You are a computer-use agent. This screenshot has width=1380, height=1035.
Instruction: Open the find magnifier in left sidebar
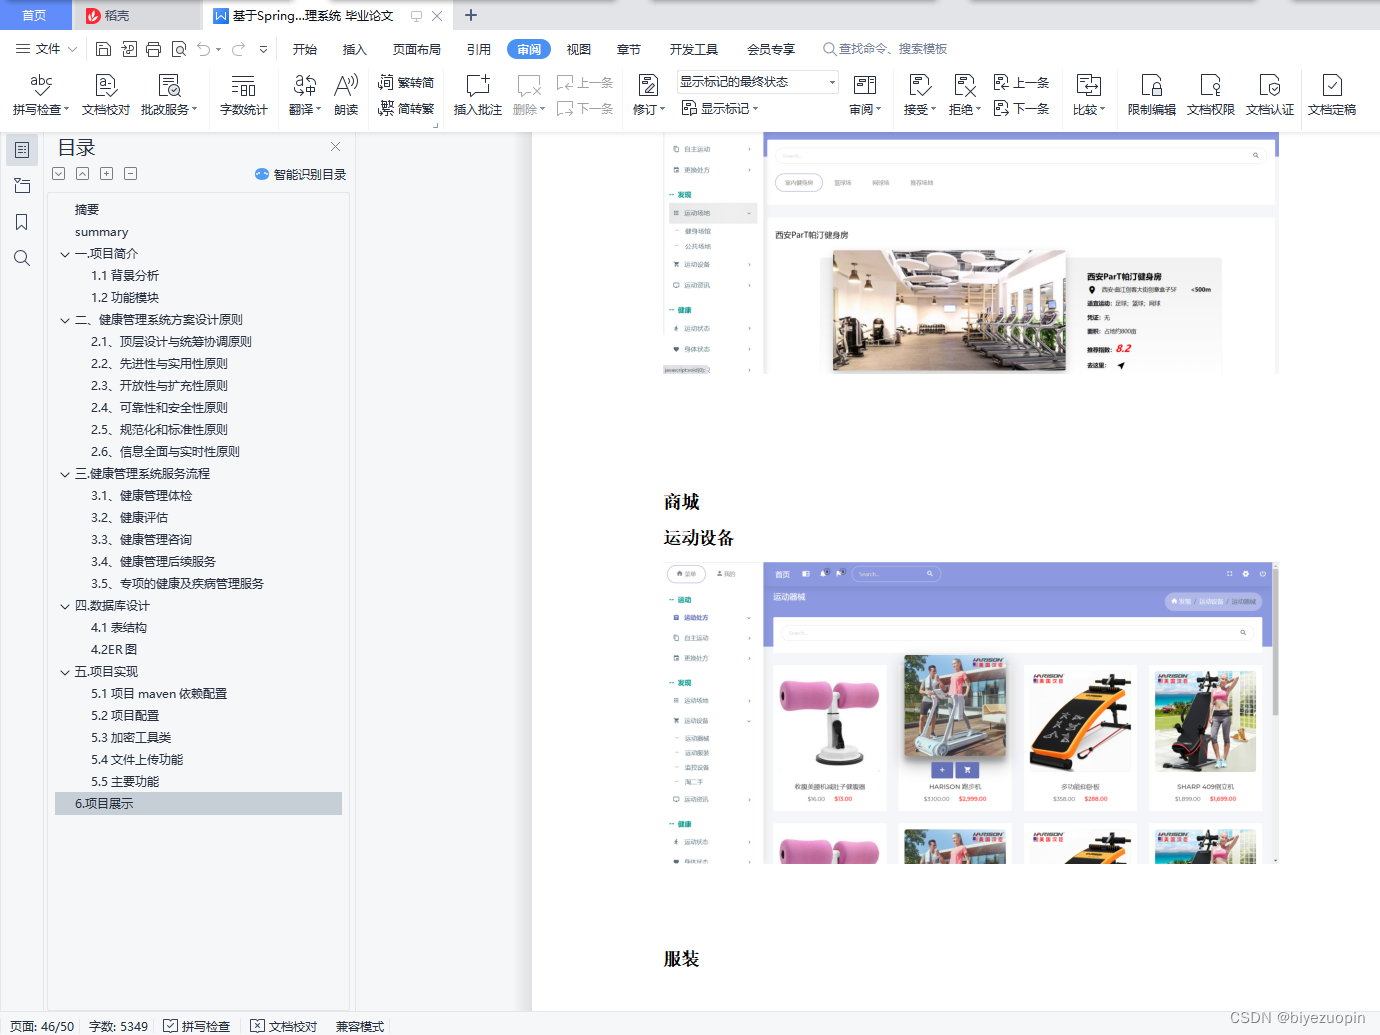click(22, 258)
